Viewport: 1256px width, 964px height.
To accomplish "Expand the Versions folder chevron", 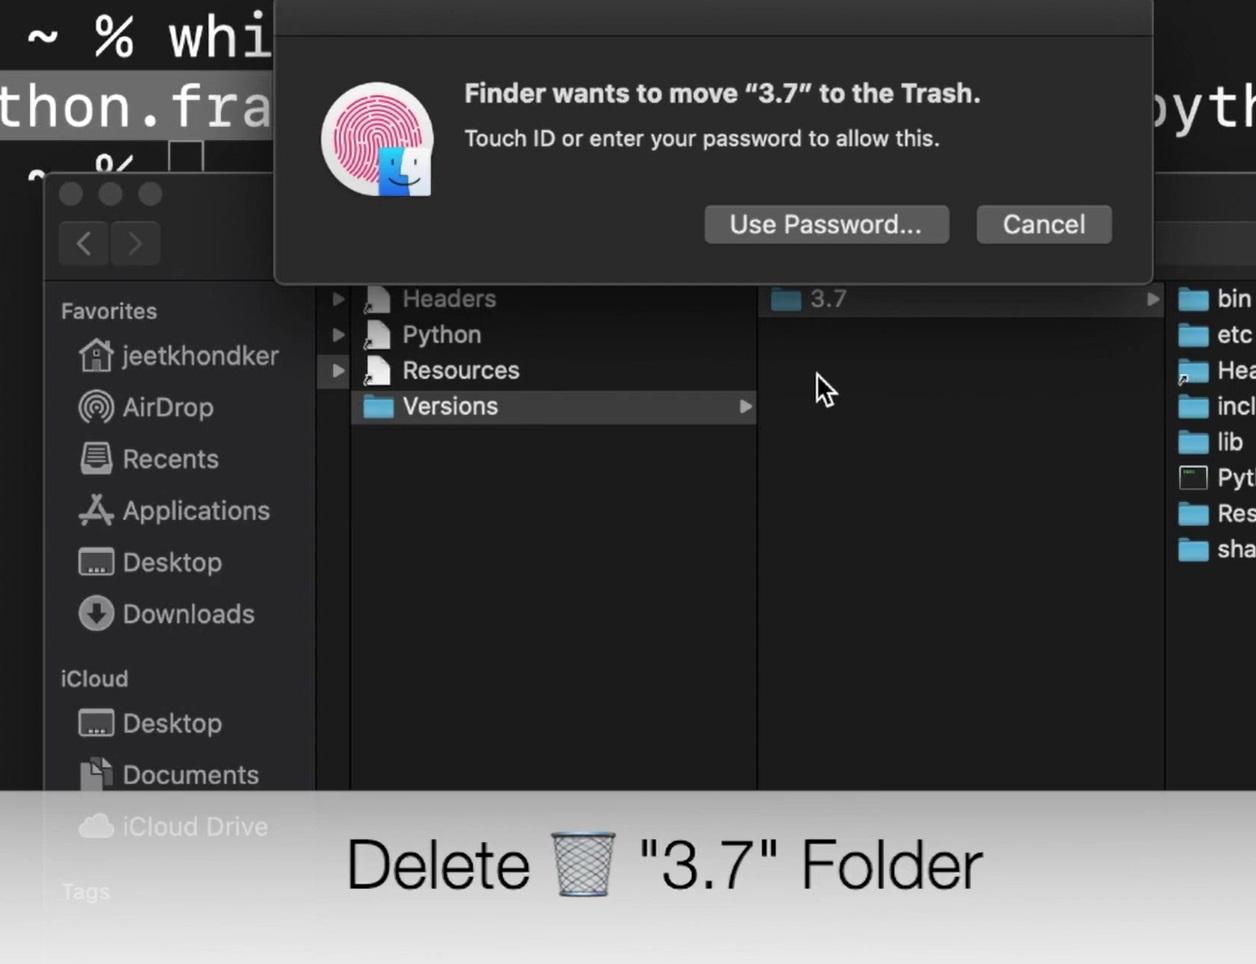I will coord(745,406).
